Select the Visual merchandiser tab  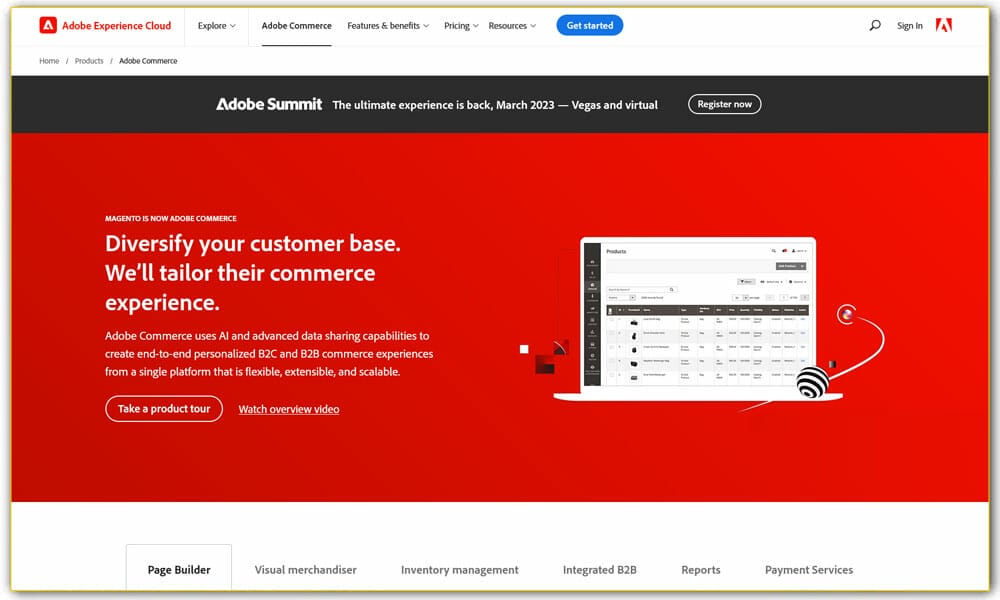305,569
